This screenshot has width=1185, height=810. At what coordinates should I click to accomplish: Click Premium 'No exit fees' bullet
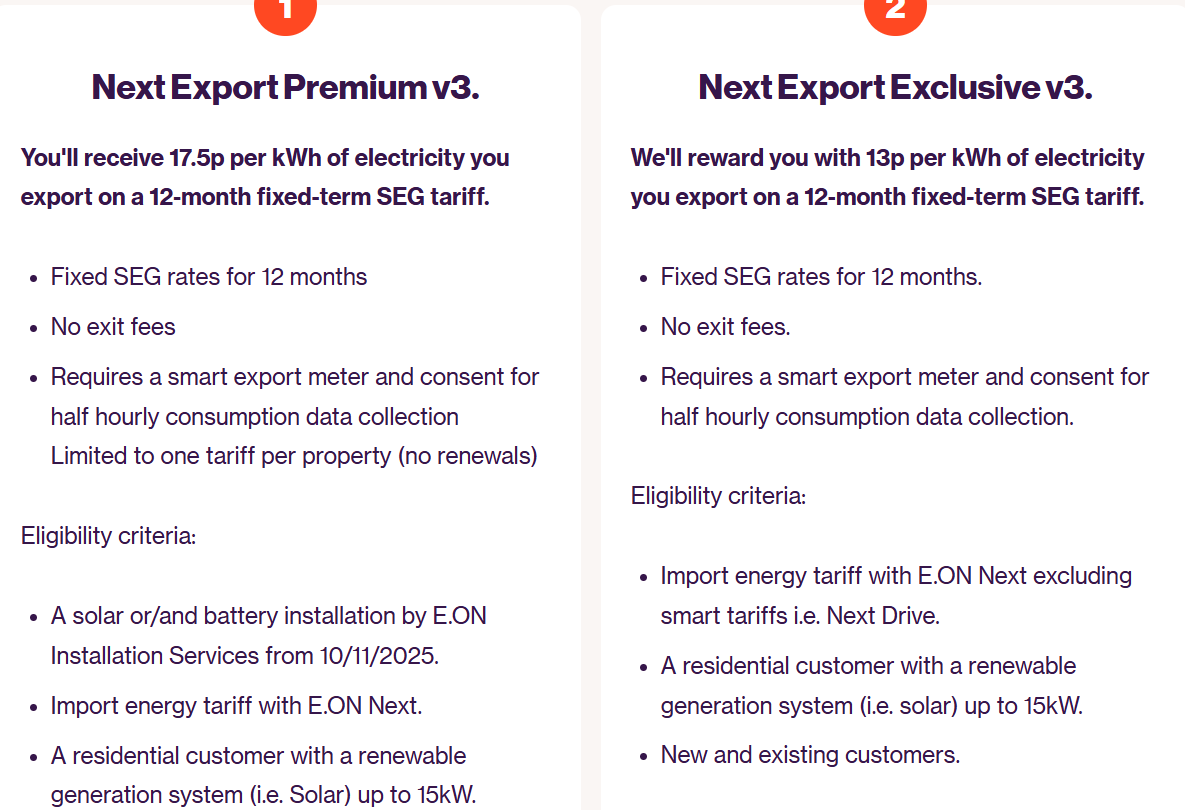pos(113,326)
